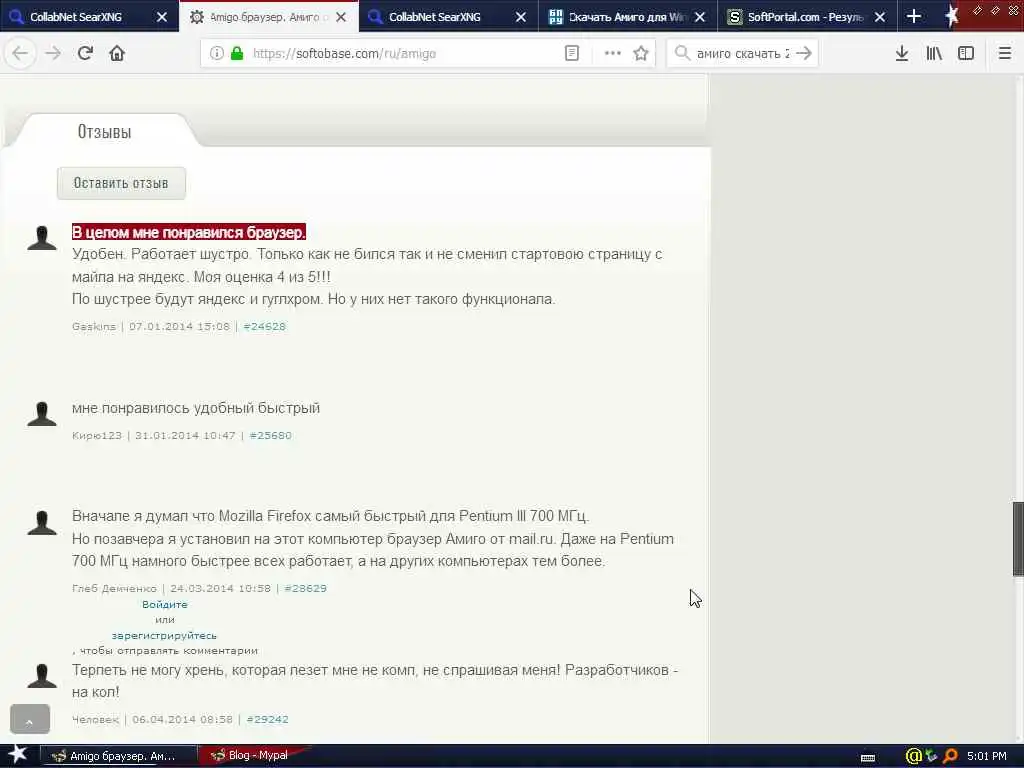This screenshot has width=1024, height=768.
Task: Open comment link #24628
Action: [264, 327]
